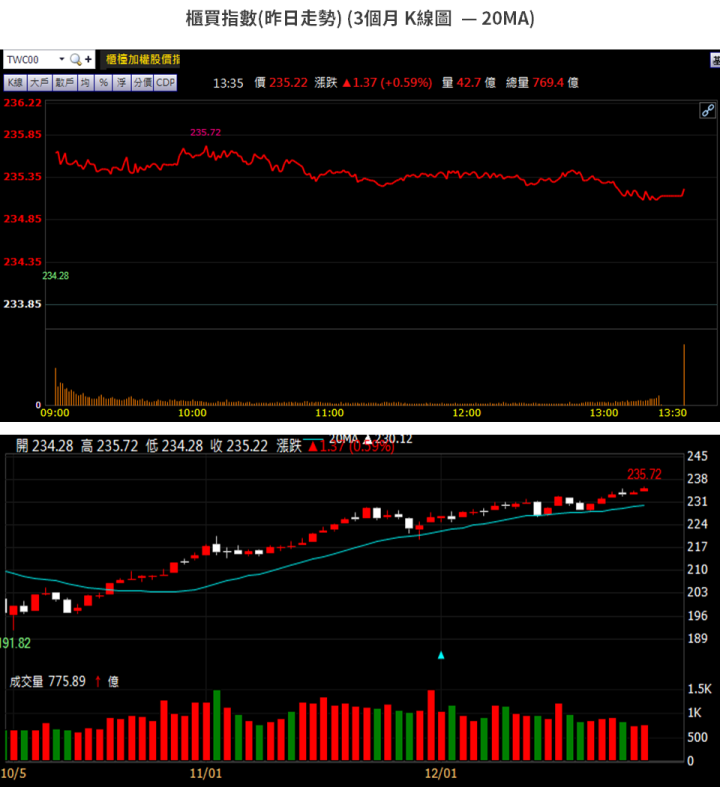Click the 收 235.22 close value in K chart
This screenshot has height=787, width=720.
239,446
